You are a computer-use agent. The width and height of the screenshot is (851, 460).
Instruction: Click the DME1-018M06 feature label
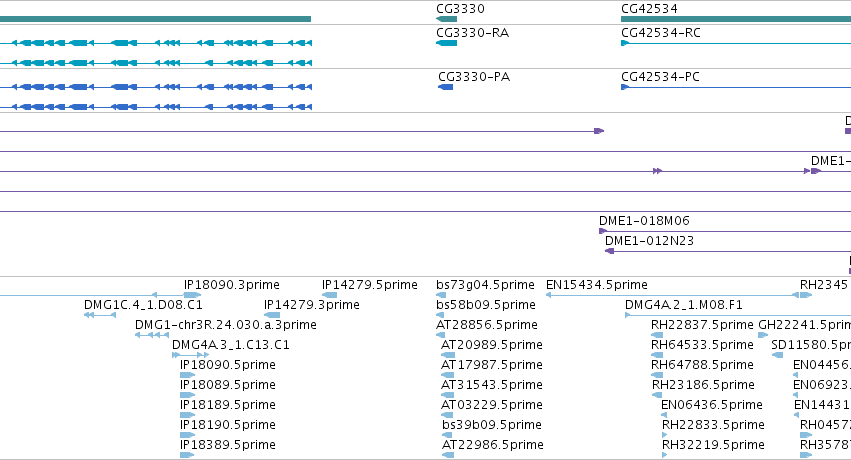point(644,221)
